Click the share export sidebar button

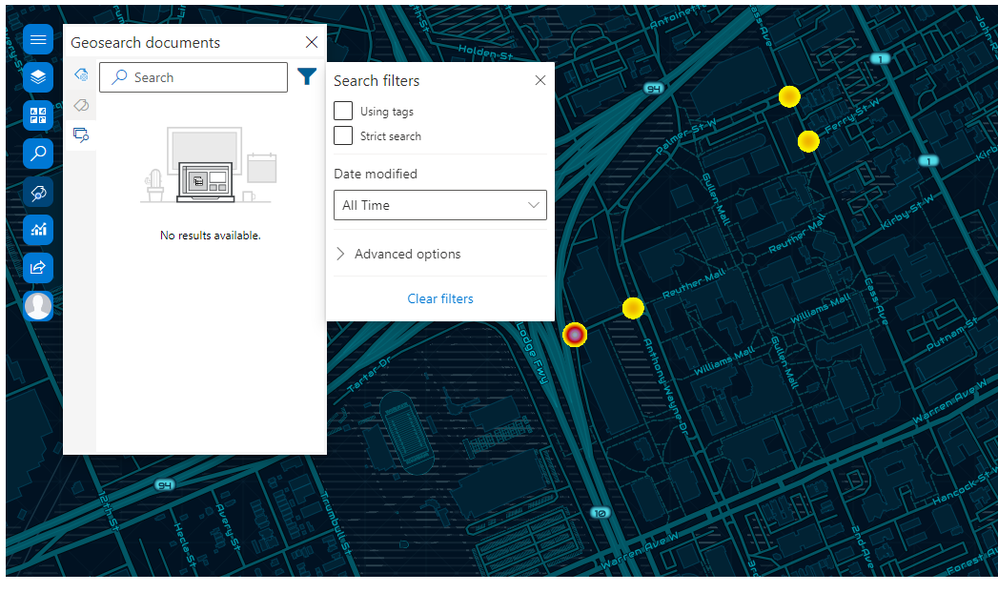point(38,267)
